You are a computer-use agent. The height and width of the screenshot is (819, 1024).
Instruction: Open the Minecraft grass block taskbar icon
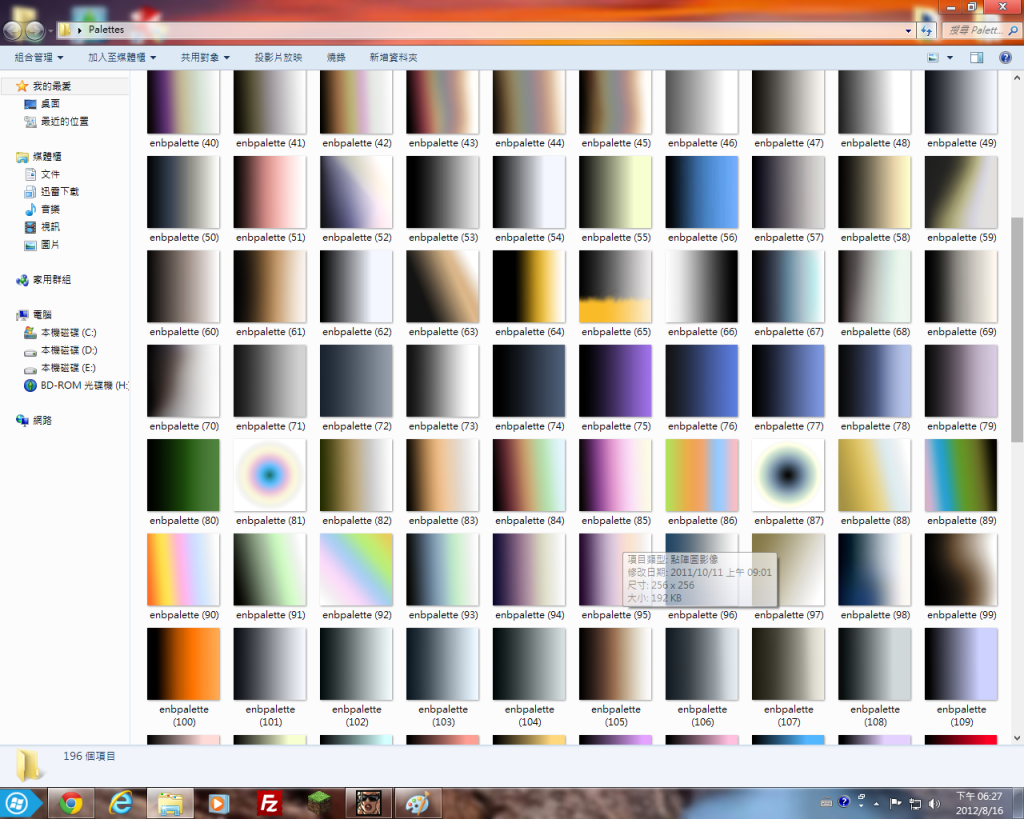tap(318, 802)
